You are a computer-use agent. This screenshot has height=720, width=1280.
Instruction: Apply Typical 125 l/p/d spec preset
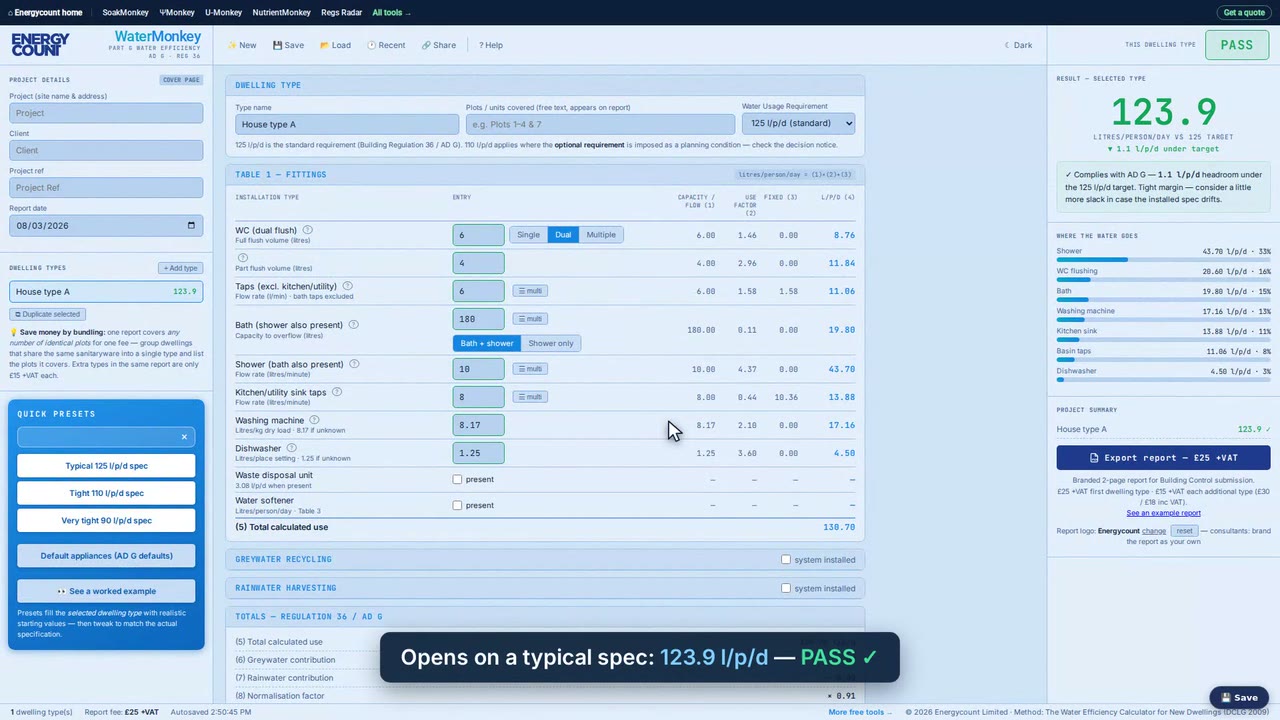(x=106, y=466)
